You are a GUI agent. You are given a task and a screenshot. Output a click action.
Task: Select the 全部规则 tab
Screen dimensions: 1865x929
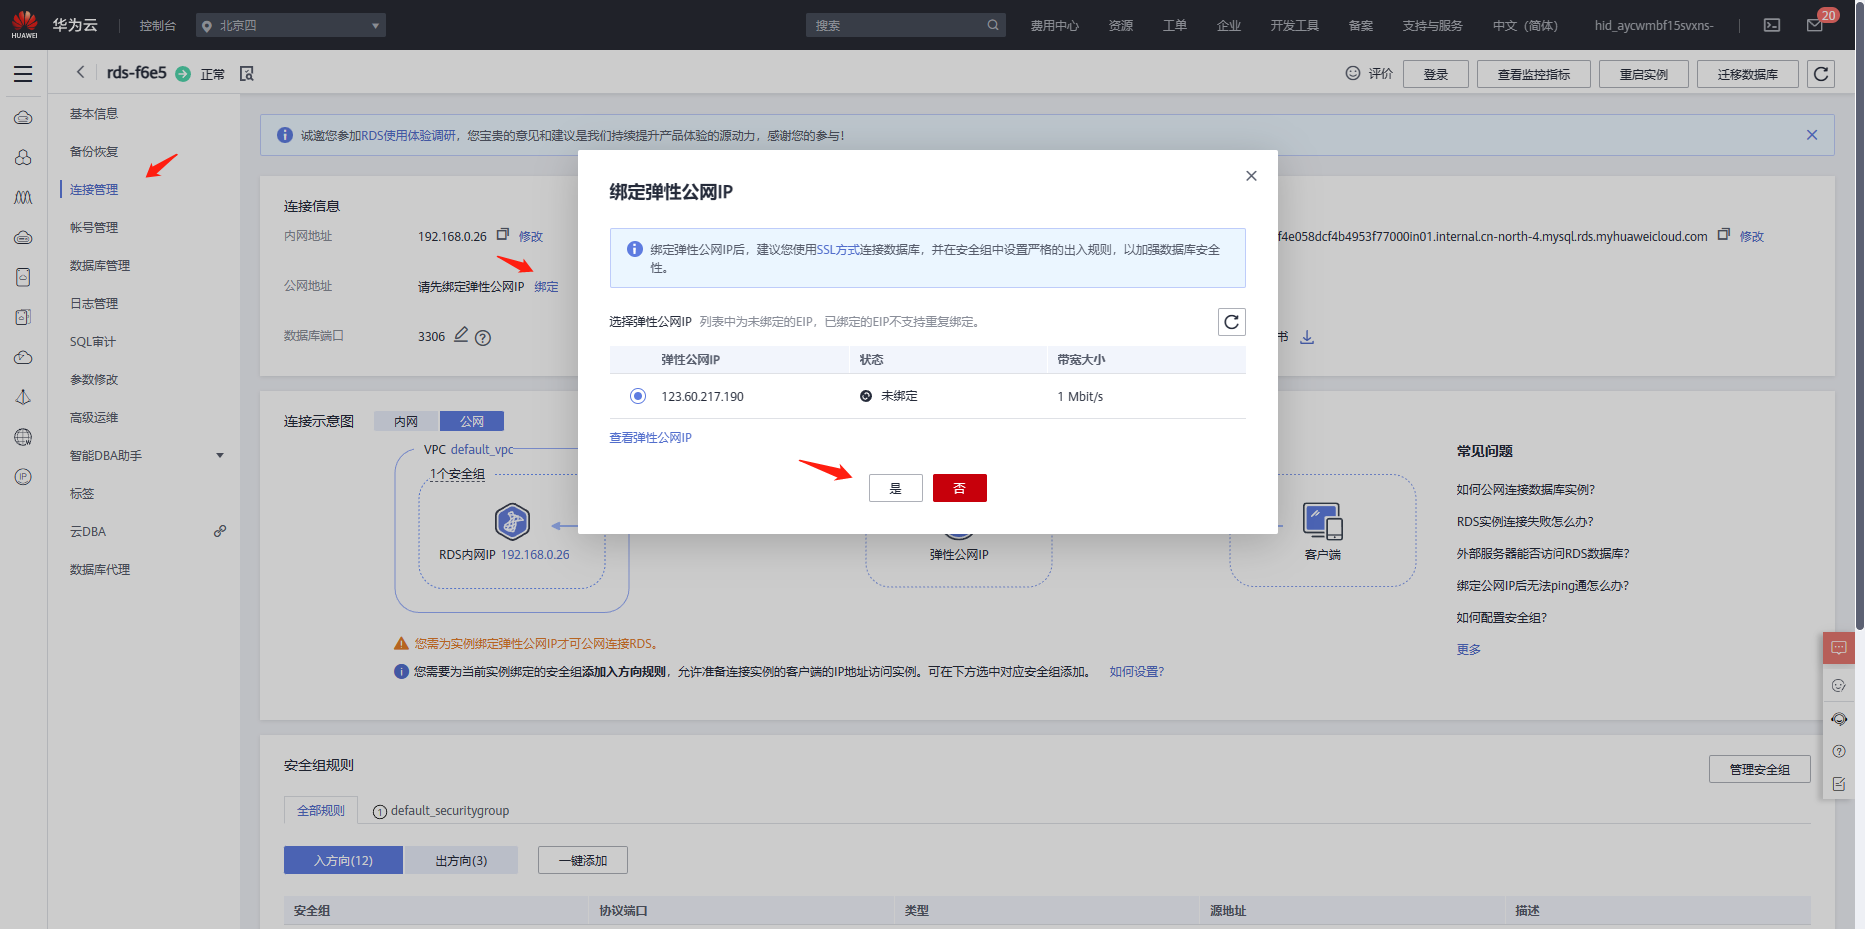click(321, 810)
